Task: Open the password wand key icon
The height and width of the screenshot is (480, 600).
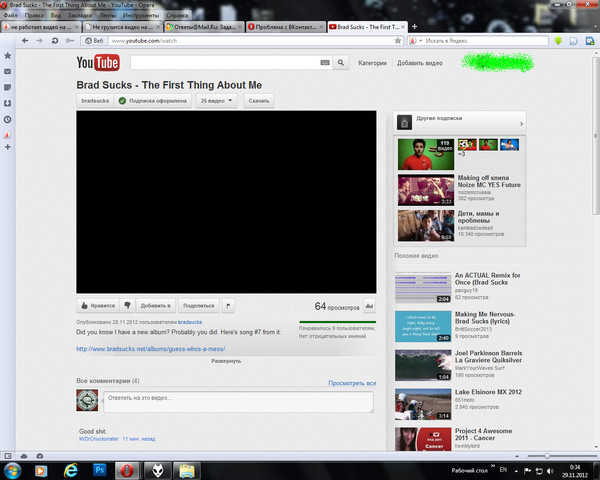Action: click(70, 41)
